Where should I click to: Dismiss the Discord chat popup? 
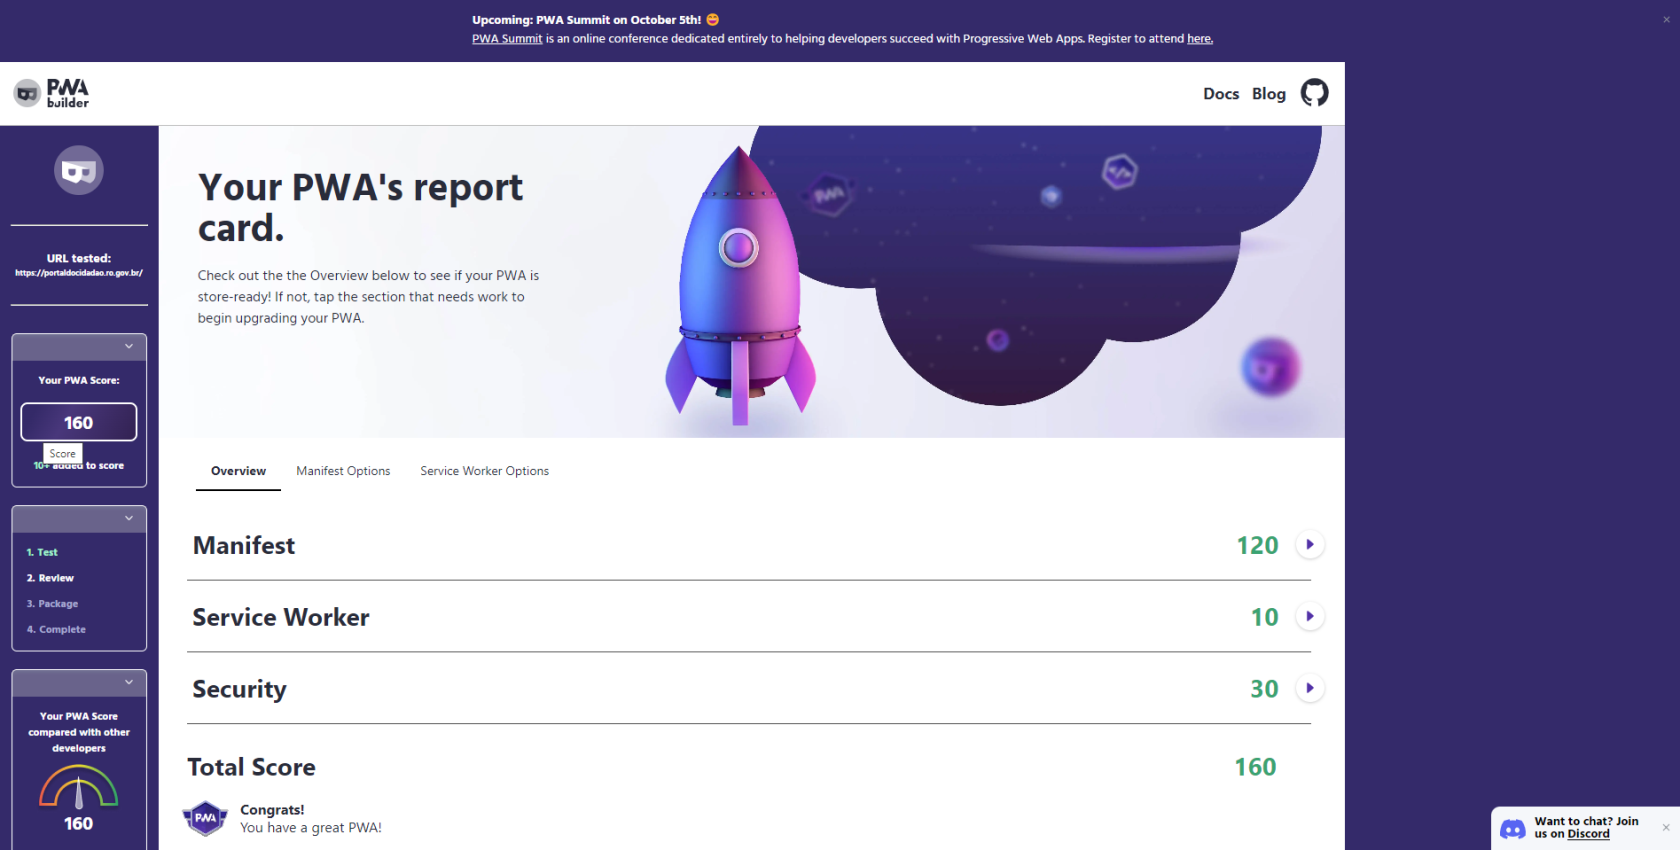pyautogui.click(x=1666, y=827)
